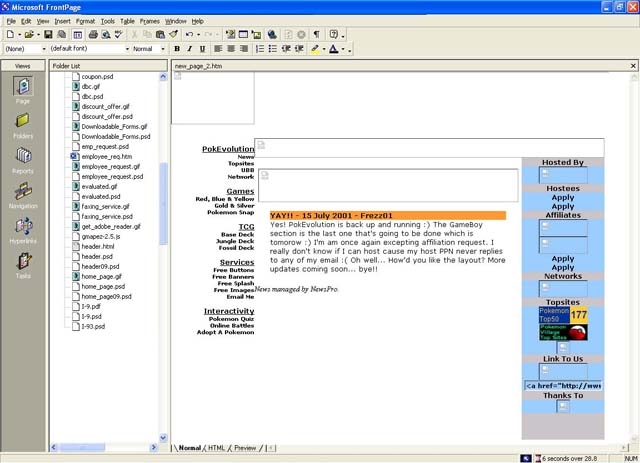Toggle the Show All paragraph marks button
Viewport: 640px width, 463px height.
pyautogui.click(x=316, y=35)
